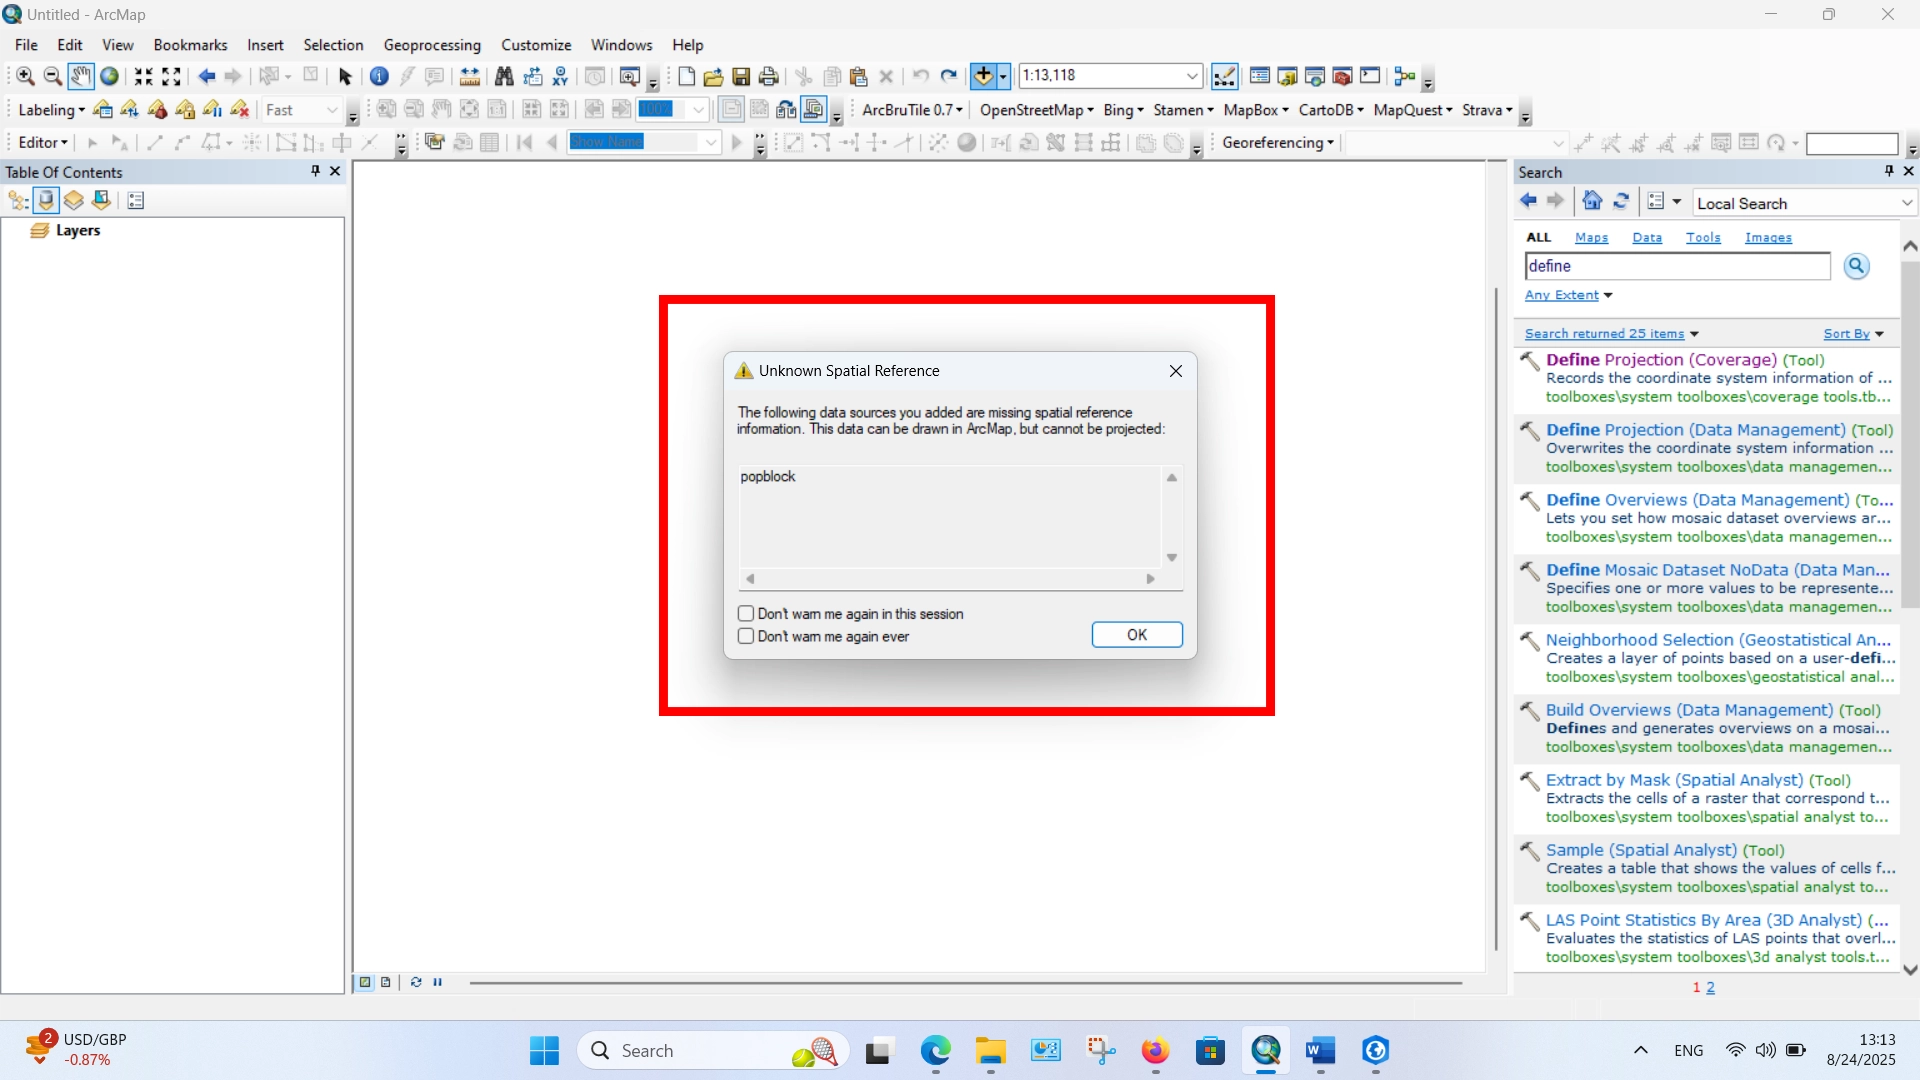This screenshot has width=1920, height=1080.
Task: Run search with magnifier button
Action: (1857, 266)
